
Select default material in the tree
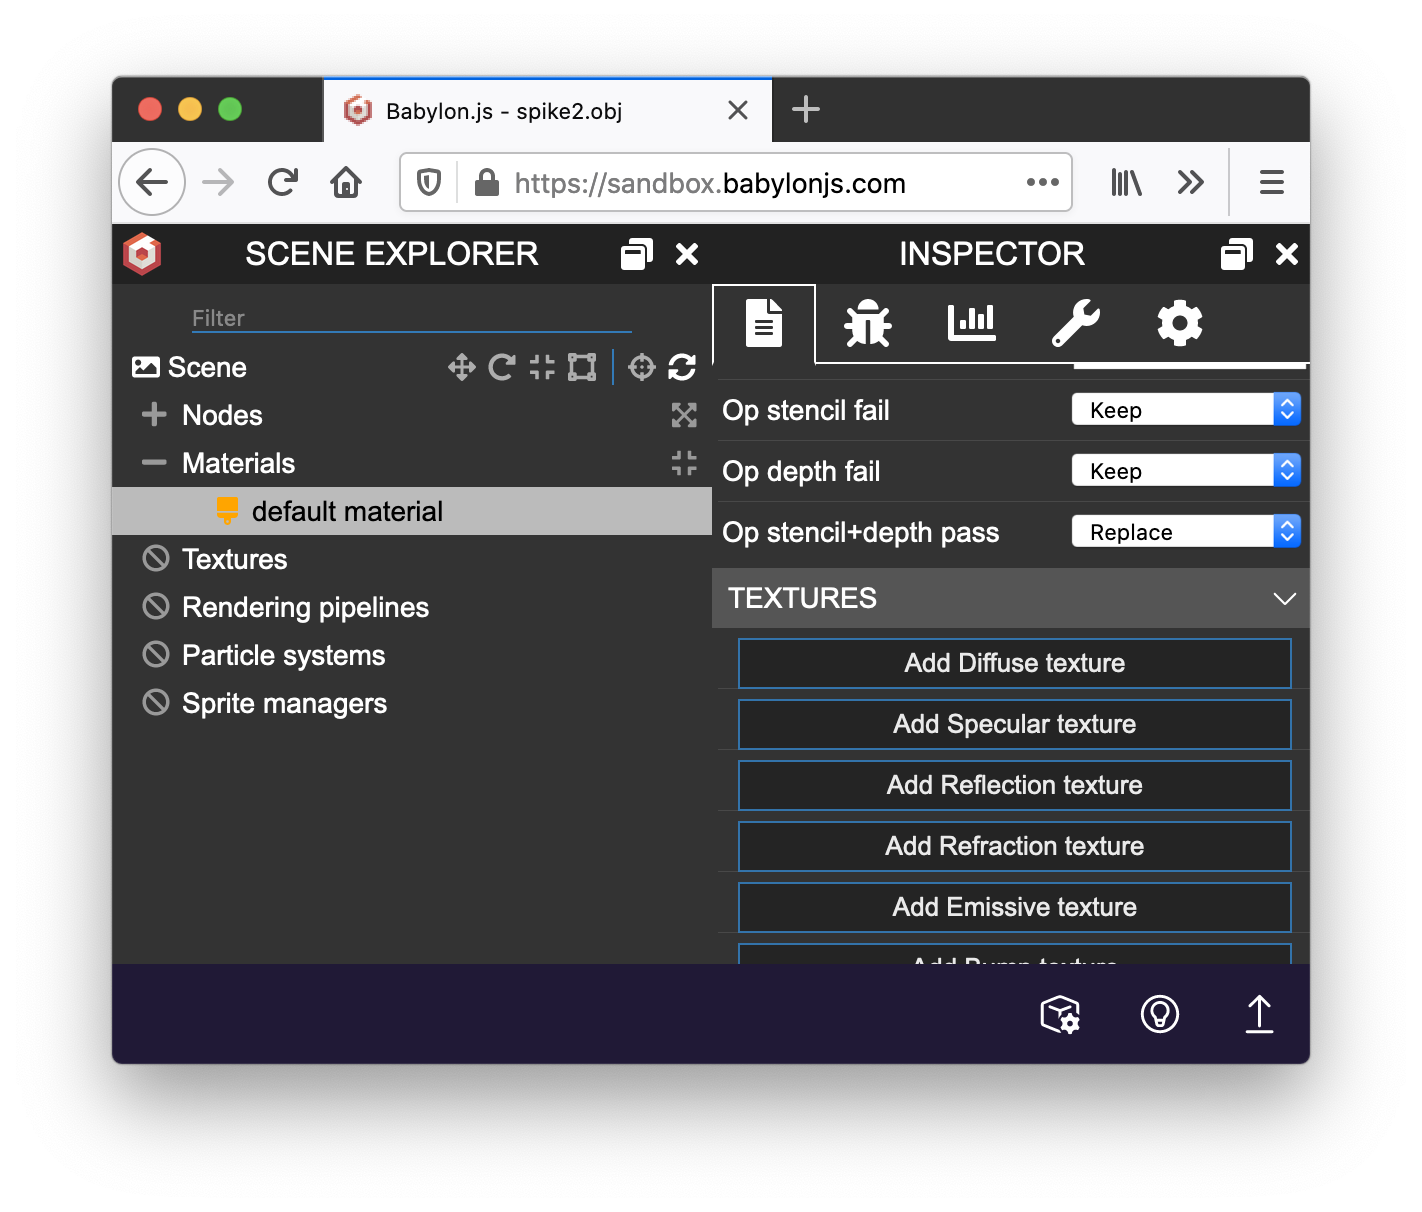click(x=347, y=512)
